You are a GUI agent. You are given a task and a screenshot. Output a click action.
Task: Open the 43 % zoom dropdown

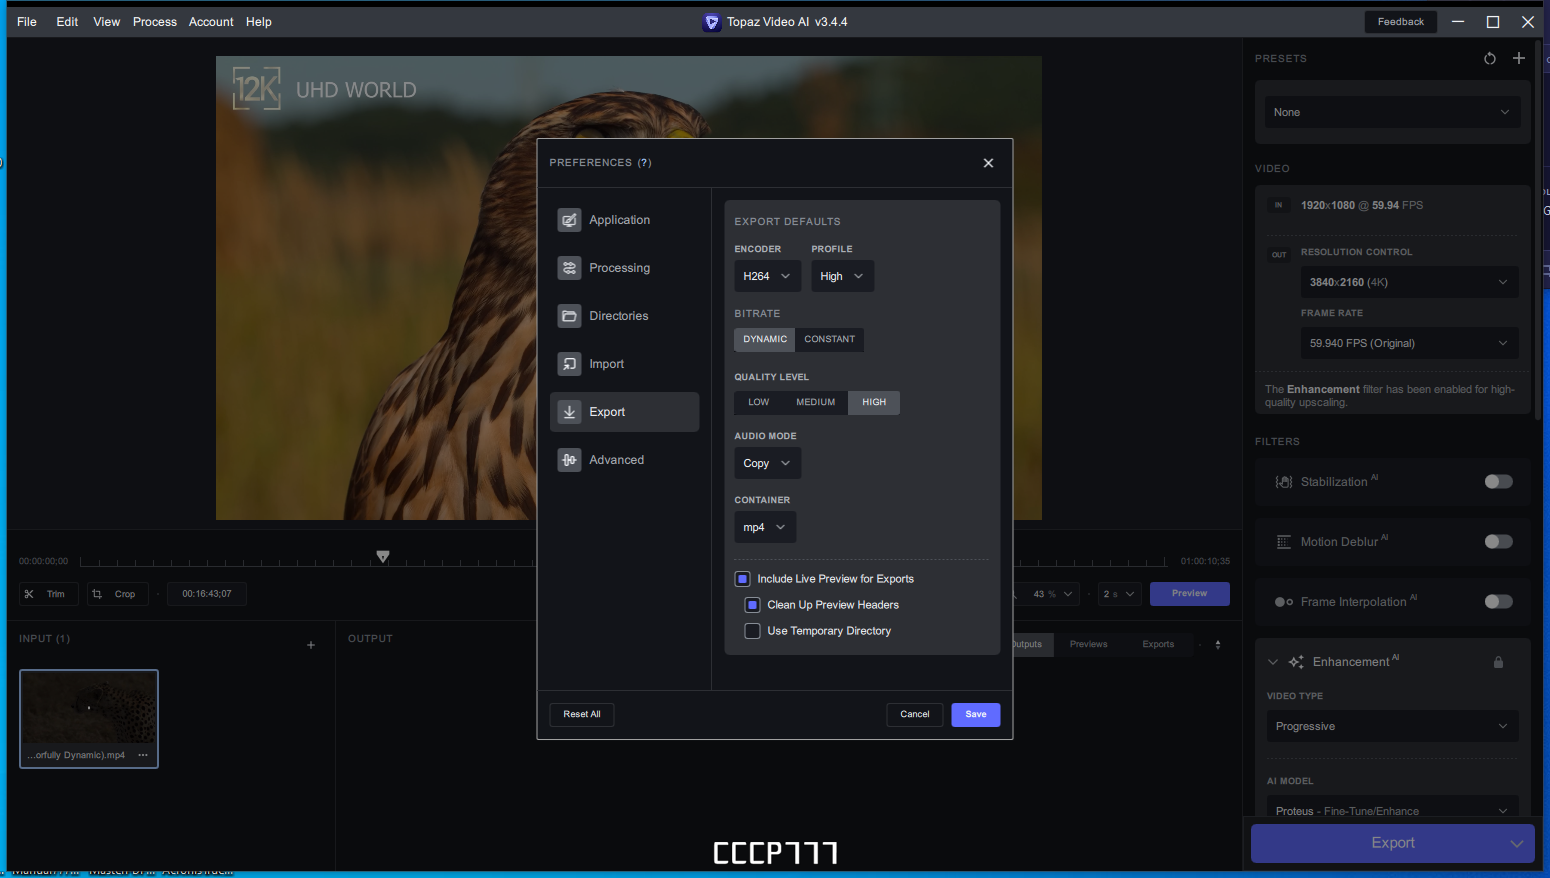(1052, 594)
